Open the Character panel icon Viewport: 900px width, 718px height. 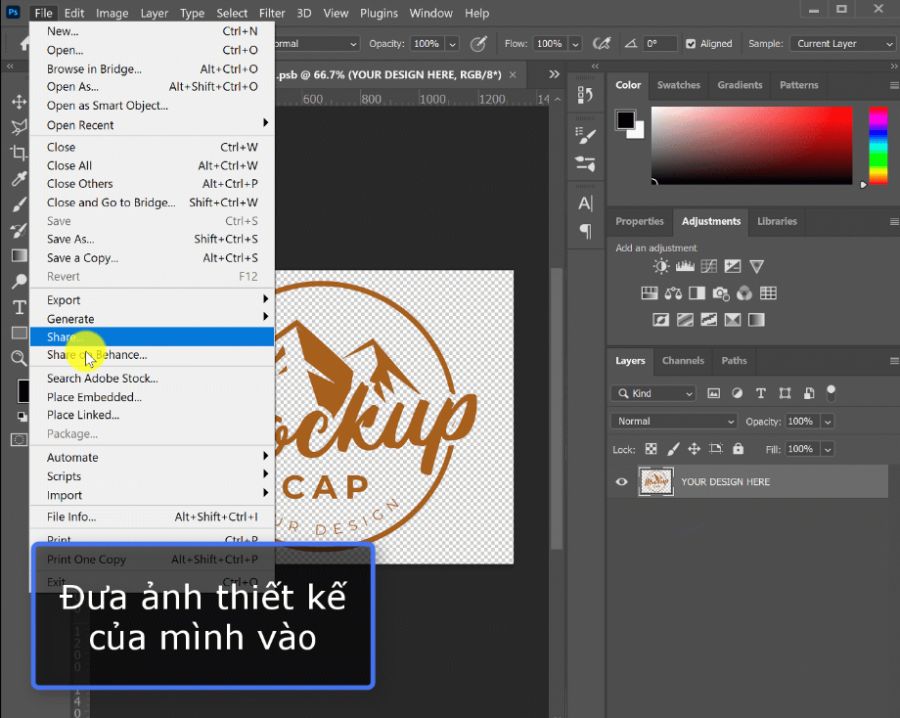(x=585, y=203)
